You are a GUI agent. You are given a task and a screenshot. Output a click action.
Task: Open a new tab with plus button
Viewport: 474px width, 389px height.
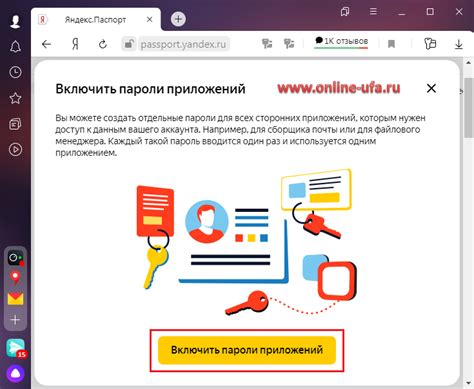point(178,19)
